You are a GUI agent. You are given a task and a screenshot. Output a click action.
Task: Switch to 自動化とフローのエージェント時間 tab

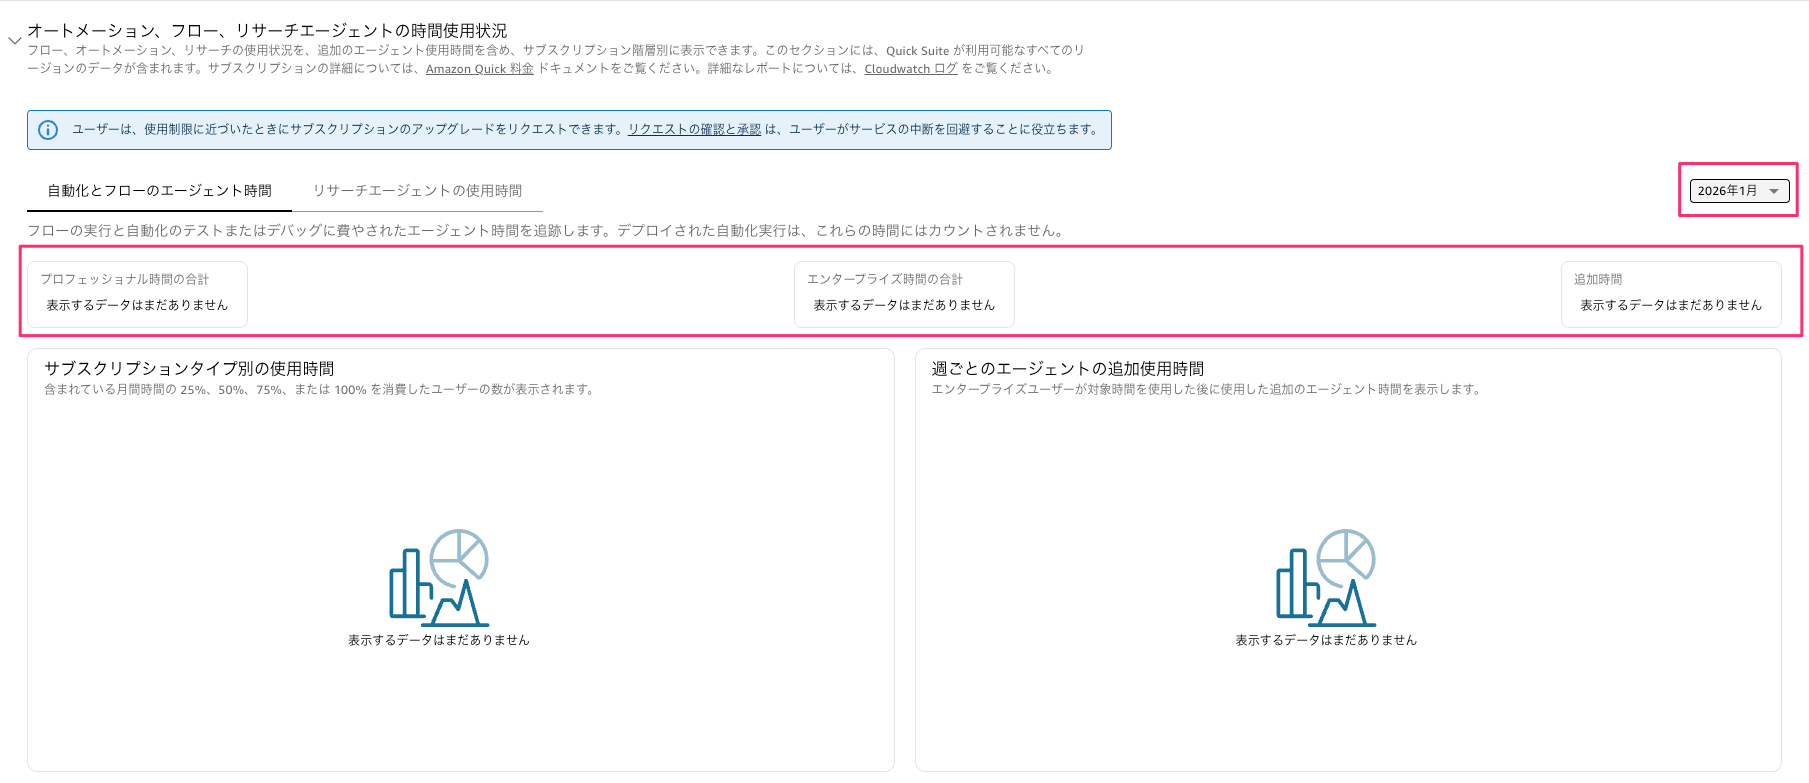pos(159,191)
